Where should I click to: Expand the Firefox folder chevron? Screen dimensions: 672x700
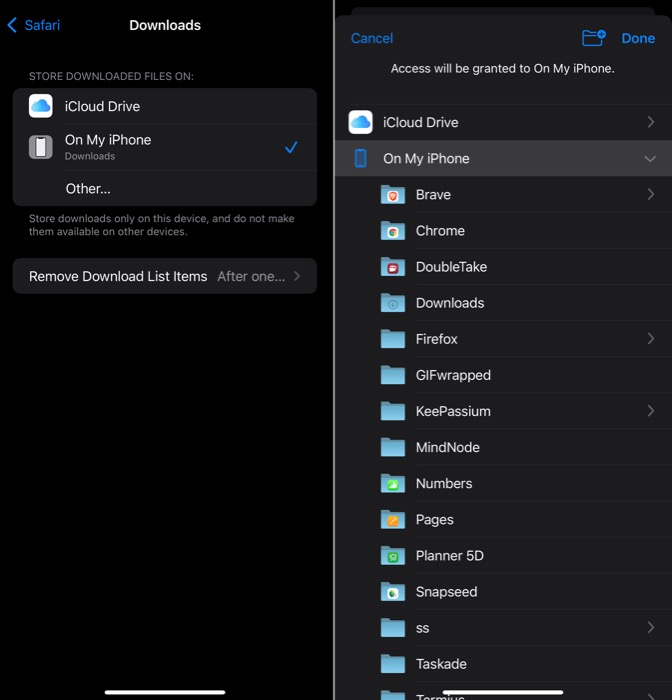coord(651,339)
